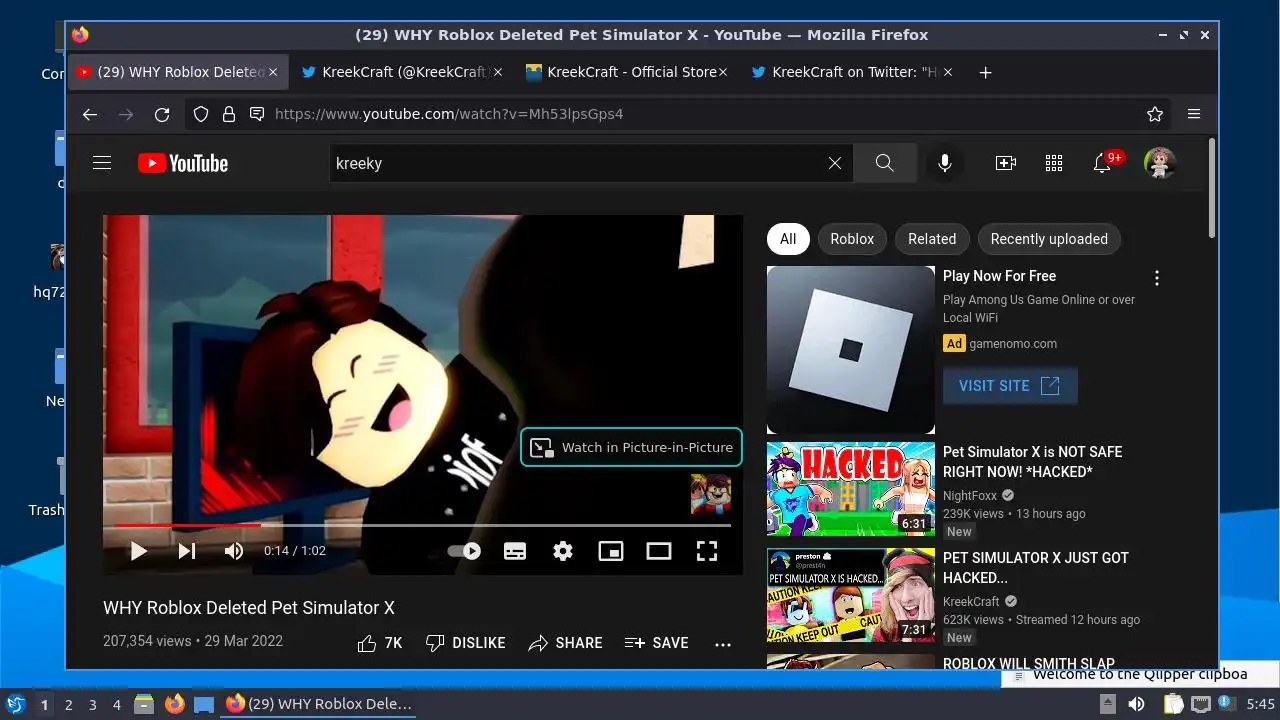Play the video
This screenshot has width=1280, height=720.
[x=139, y=551]
